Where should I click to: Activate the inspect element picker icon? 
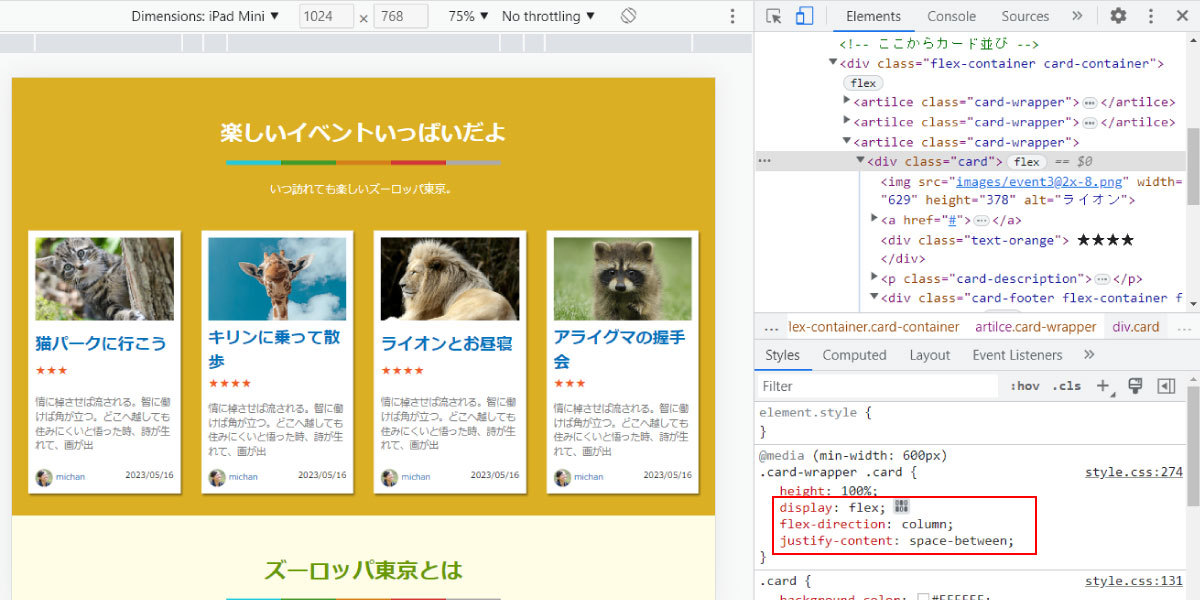point(774,16)
